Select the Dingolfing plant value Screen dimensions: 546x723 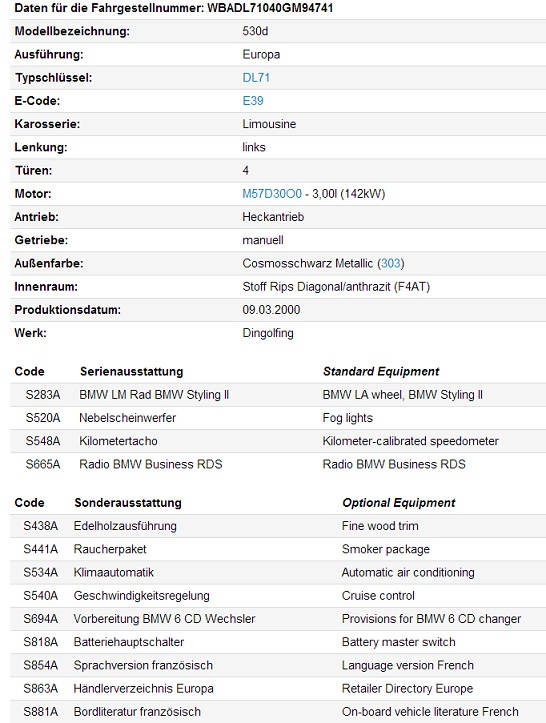[268, 333]
